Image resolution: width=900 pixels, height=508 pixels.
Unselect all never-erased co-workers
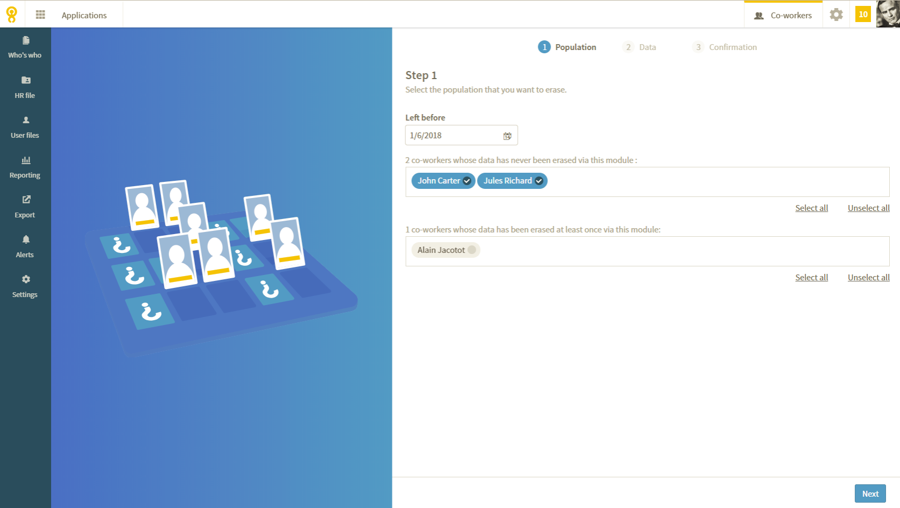coord(868,208)
